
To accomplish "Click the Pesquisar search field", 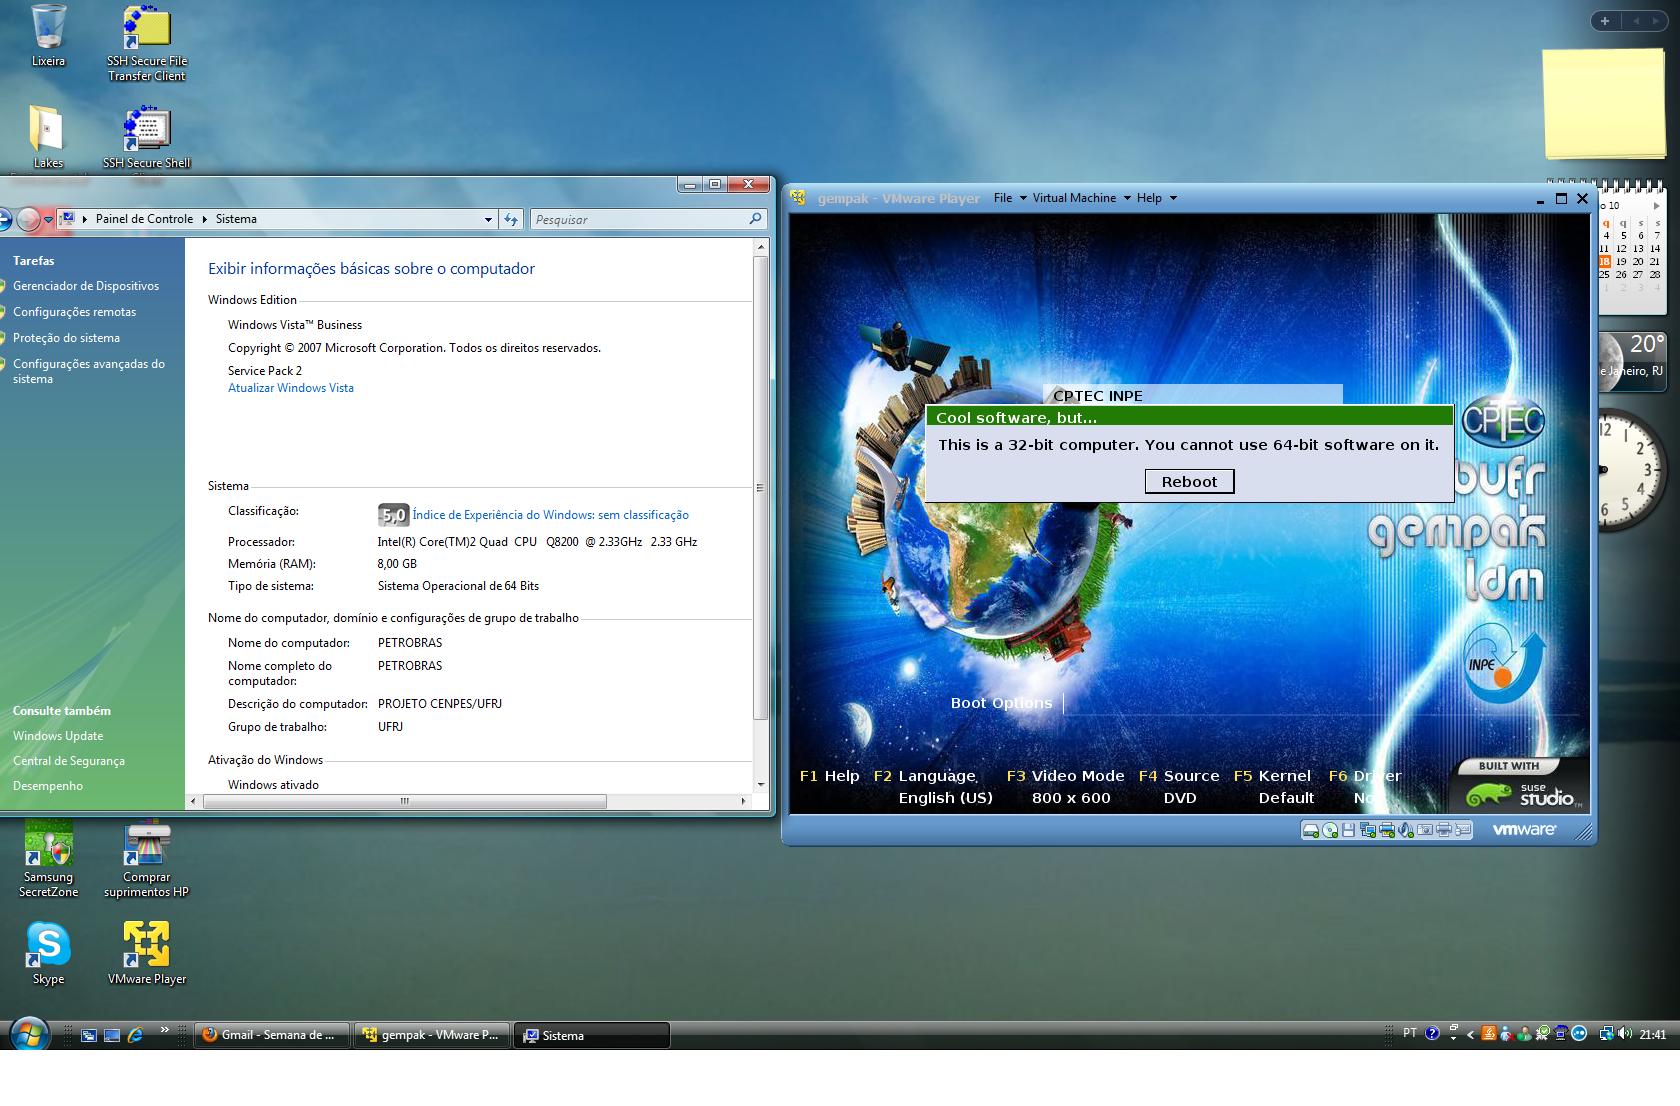I will pyautogui.click(x=640, y=219).
